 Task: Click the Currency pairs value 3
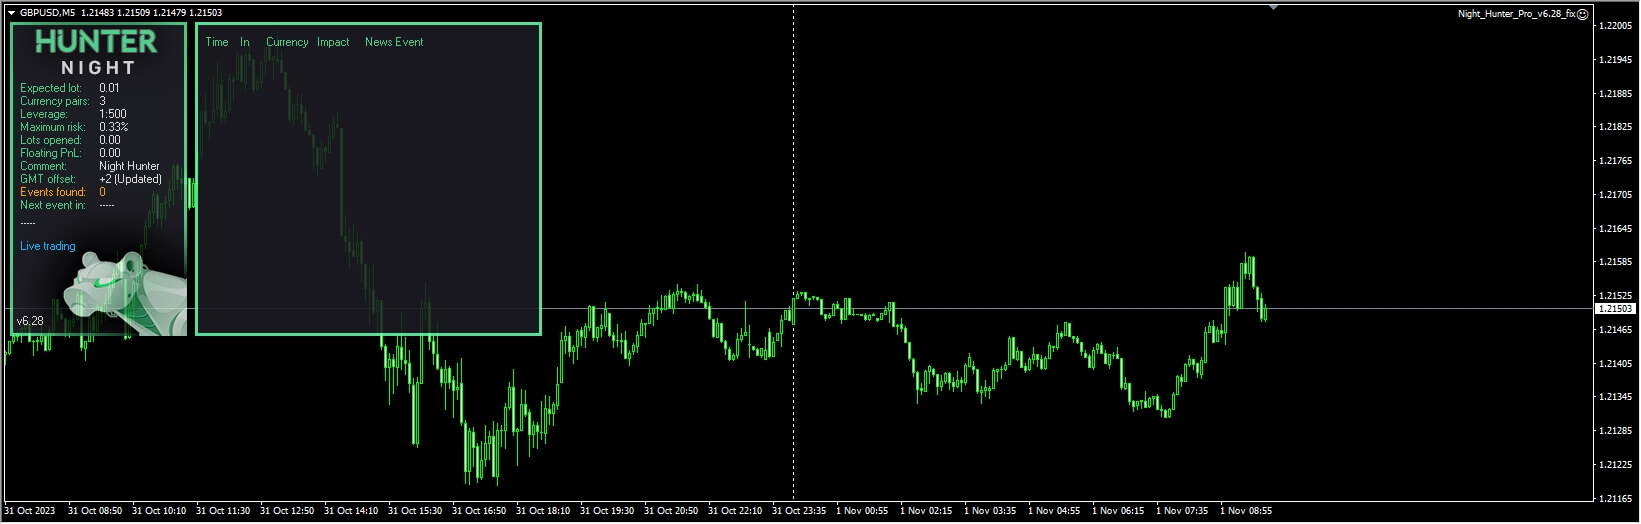[x=102, y=101]
